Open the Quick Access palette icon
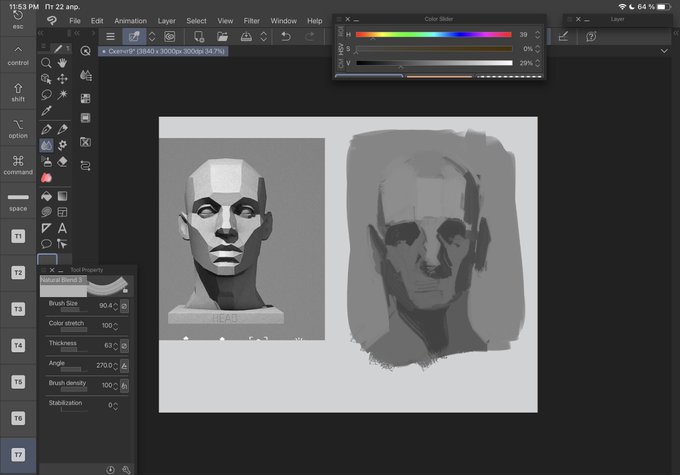 [x=85, y=51]
